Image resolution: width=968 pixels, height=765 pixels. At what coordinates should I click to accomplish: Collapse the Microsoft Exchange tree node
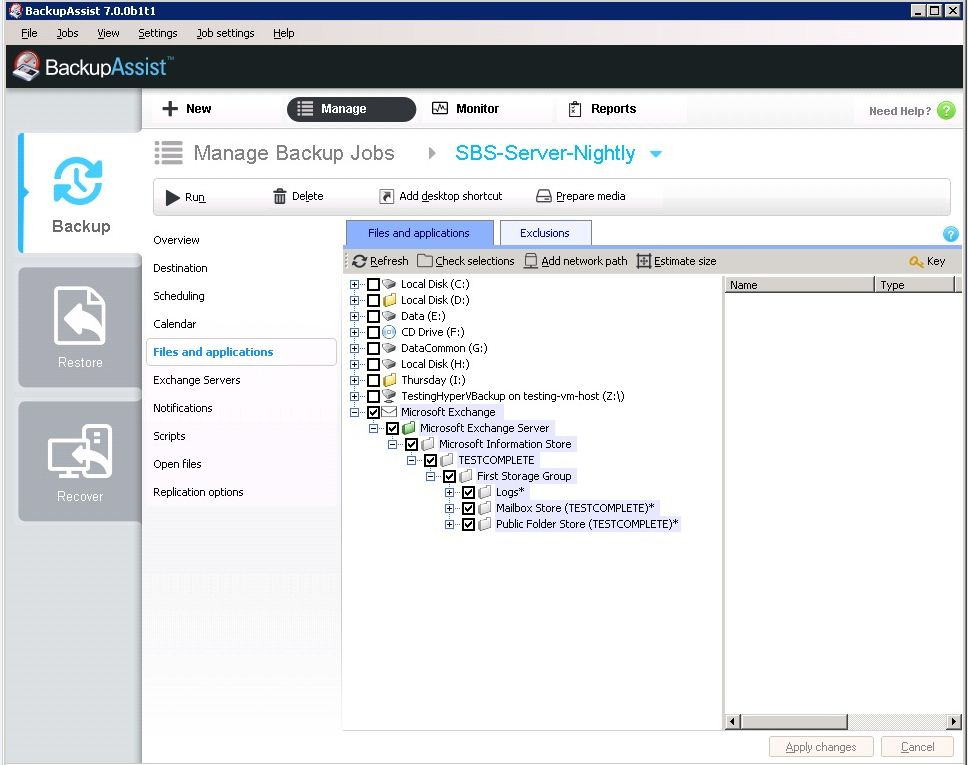pos(354,412)
